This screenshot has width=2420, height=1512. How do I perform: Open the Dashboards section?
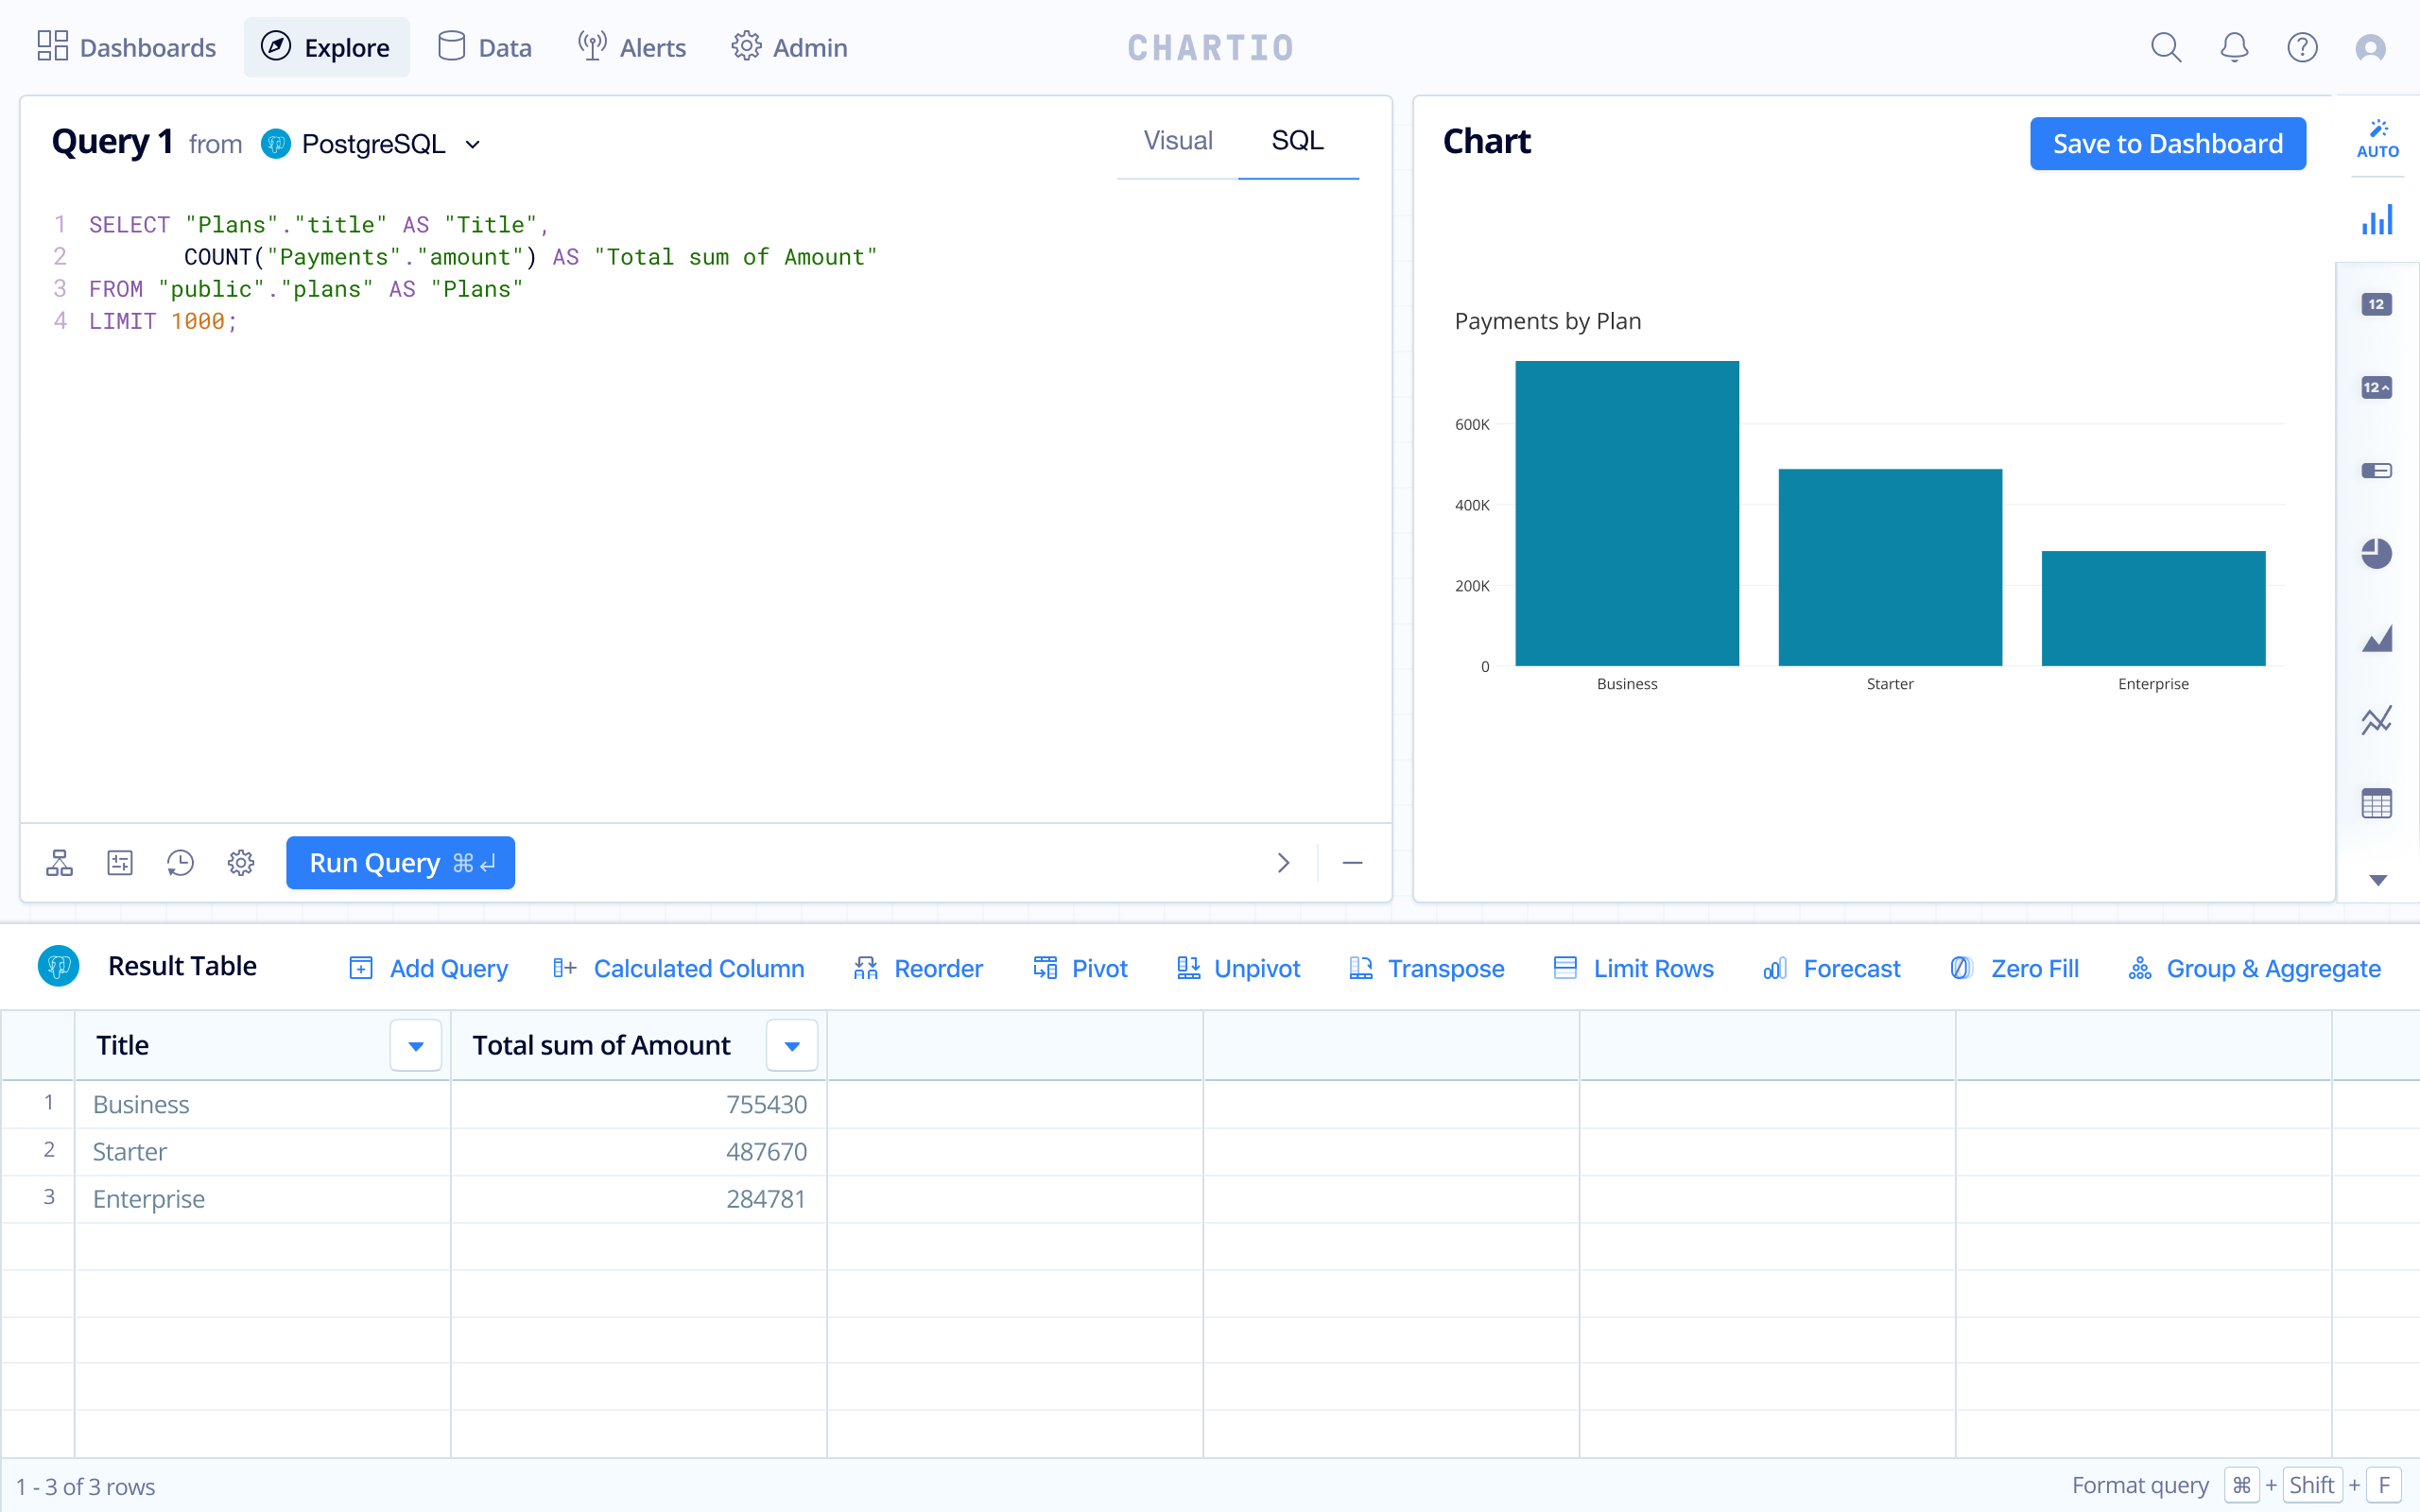(126, 47)
